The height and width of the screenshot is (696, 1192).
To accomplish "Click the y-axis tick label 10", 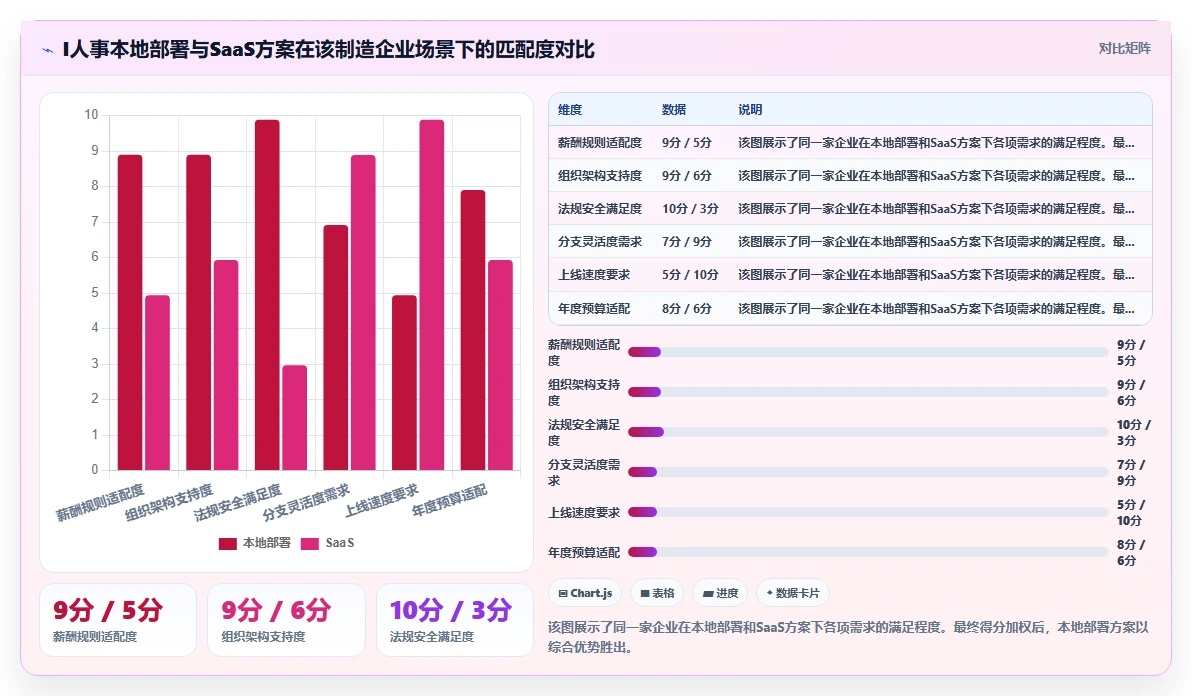I will coord(91,115).
